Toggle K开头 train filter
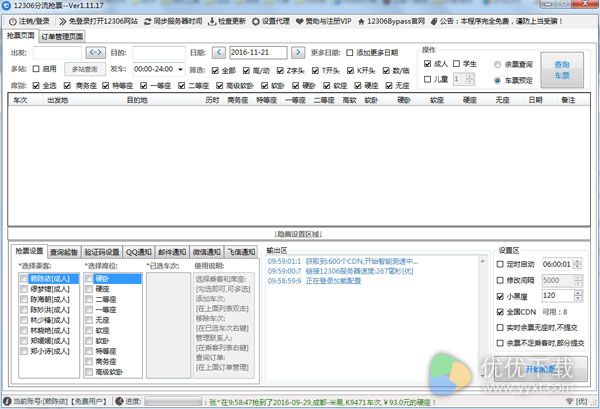This screenshot has height=409, width=600. 350,71
